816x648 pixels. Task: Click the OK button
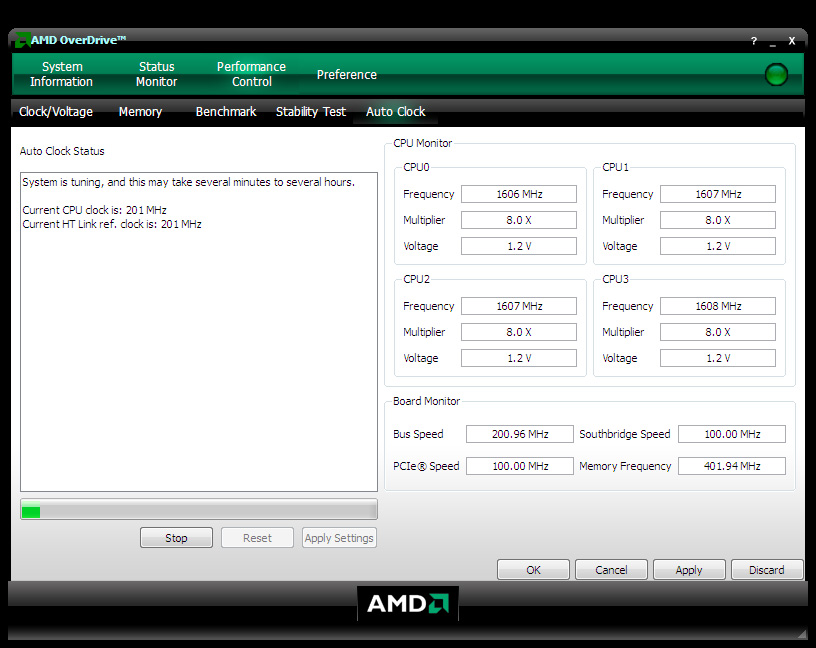(534, 570)
